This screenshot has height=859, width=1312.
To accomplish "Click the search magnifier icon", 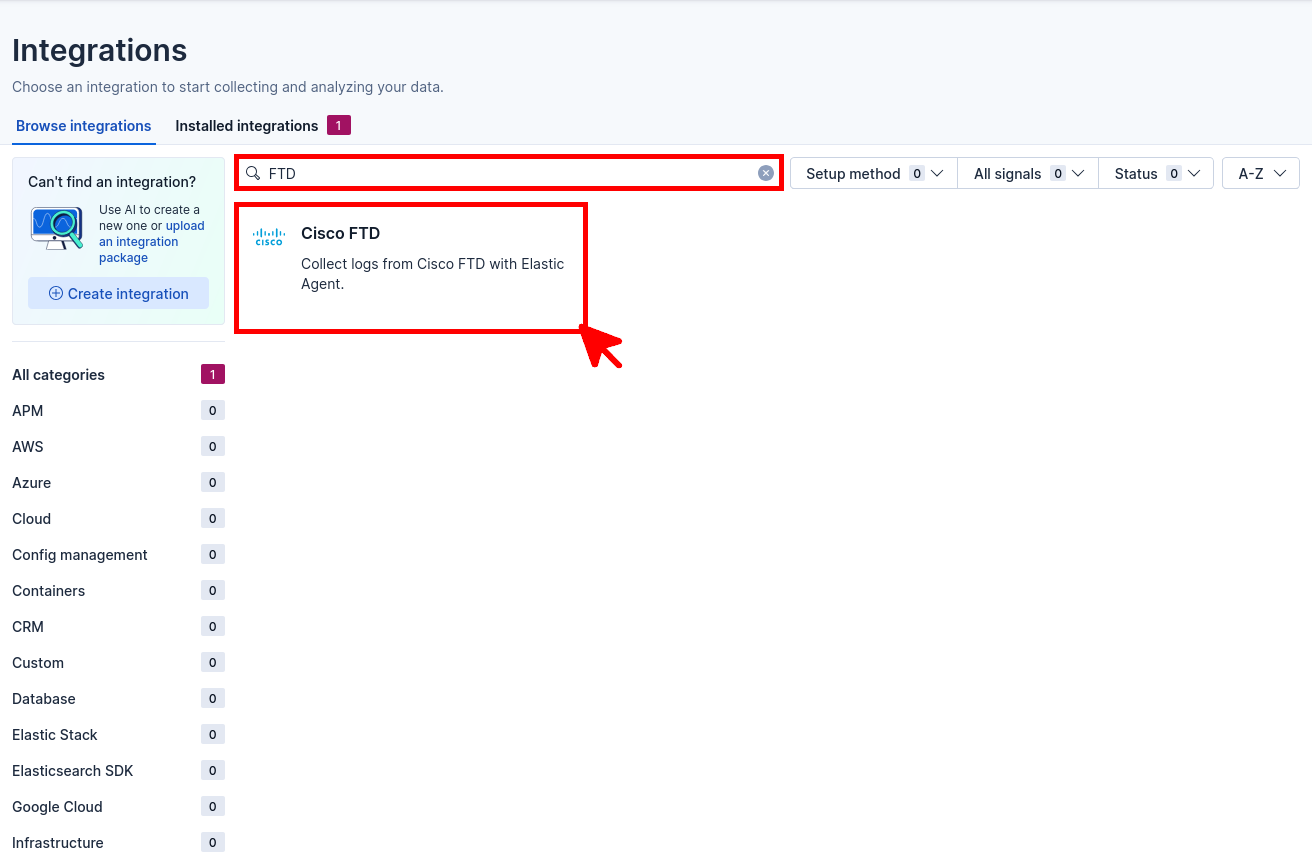I will click(253, 173).
